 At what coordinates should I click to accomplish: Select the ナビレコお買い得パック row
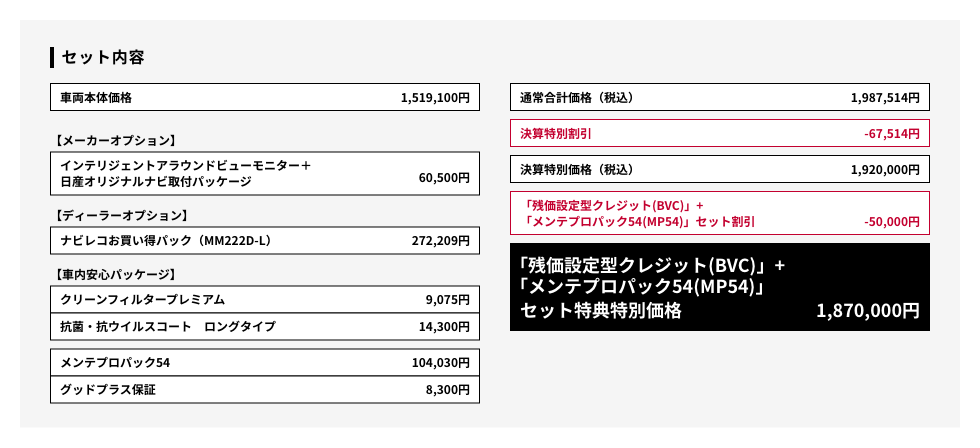265,240
